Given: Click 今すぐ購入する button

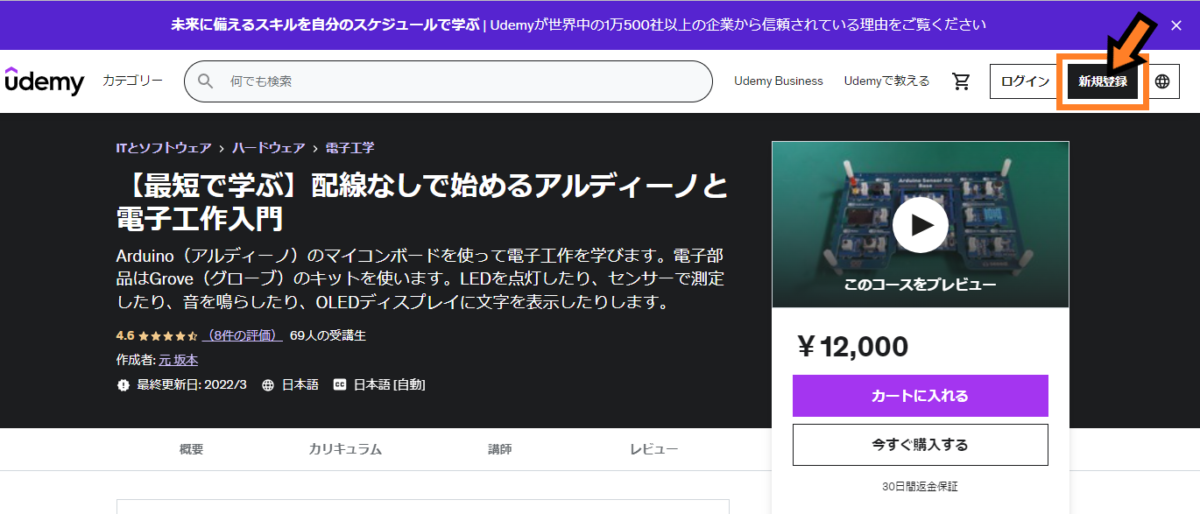Looking at the screenshot, I should click(920, 445).
